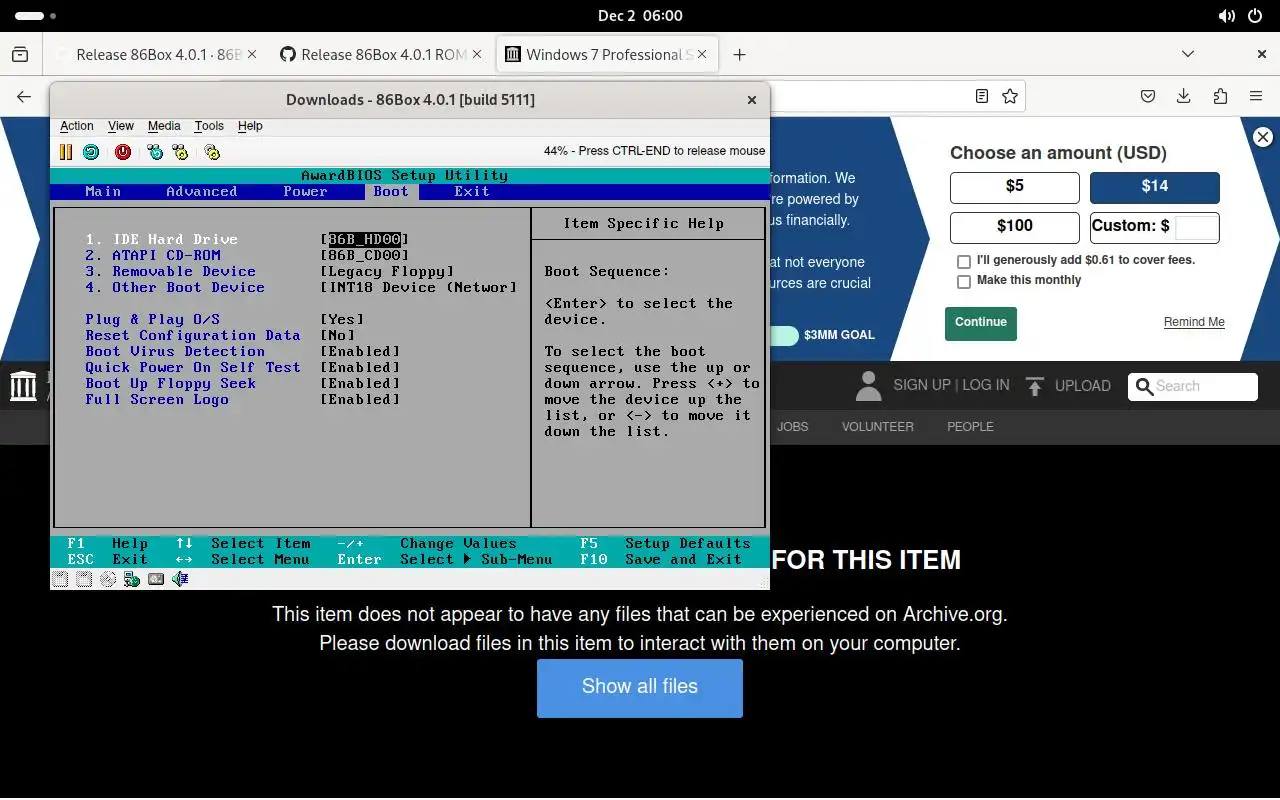Click BIOS 'Power' menu tab
Viewport: 1280px width, 800px height.
tap(305, 192)
